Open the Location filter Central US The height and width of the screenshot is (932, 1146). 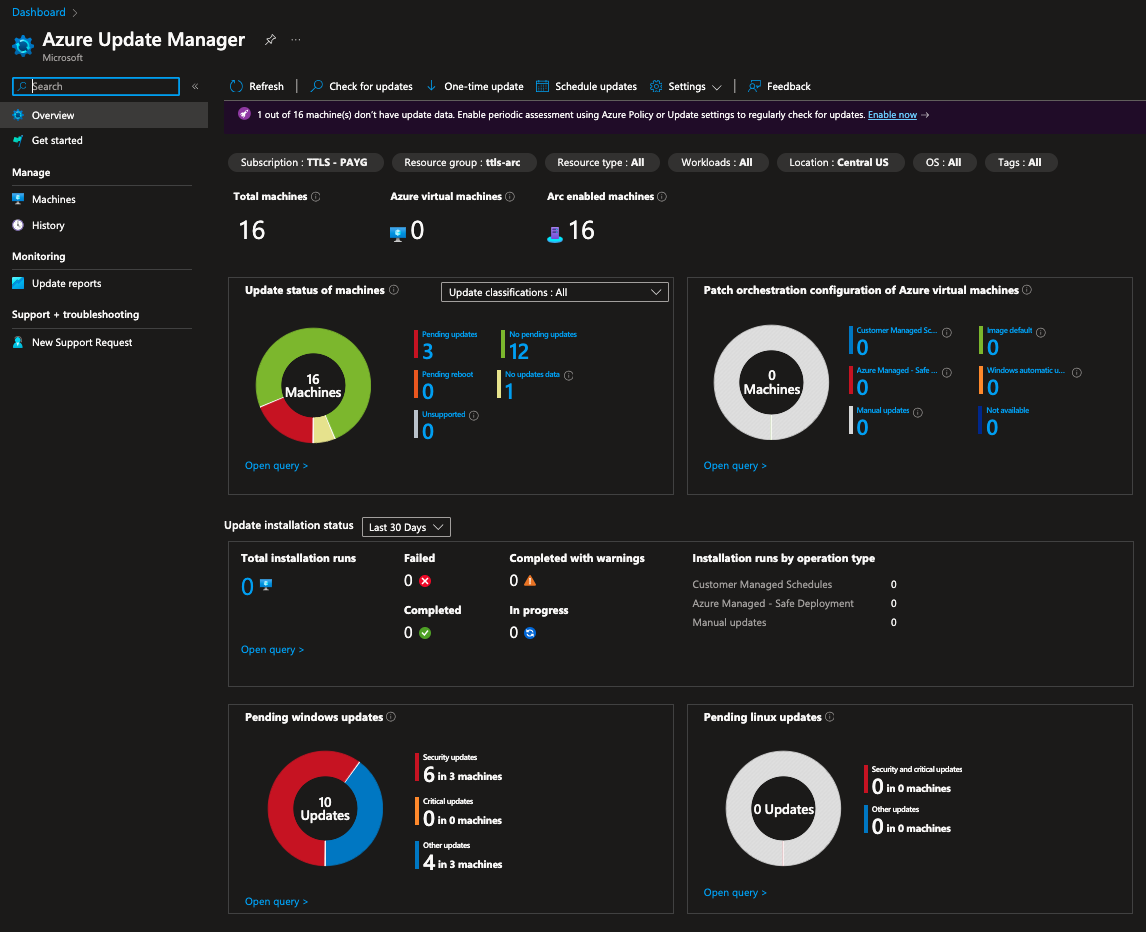(840, 162)
